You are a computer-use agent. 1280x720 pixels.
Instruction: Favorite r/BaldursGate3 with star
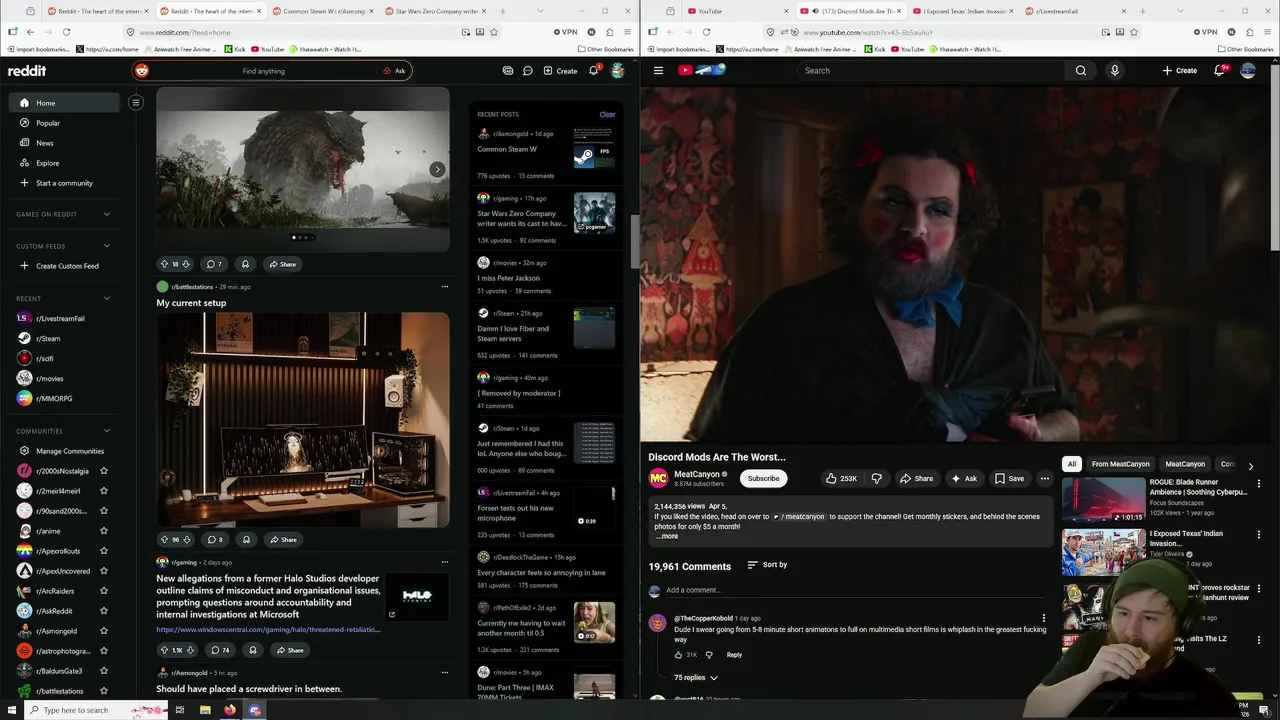click(103, 671)
